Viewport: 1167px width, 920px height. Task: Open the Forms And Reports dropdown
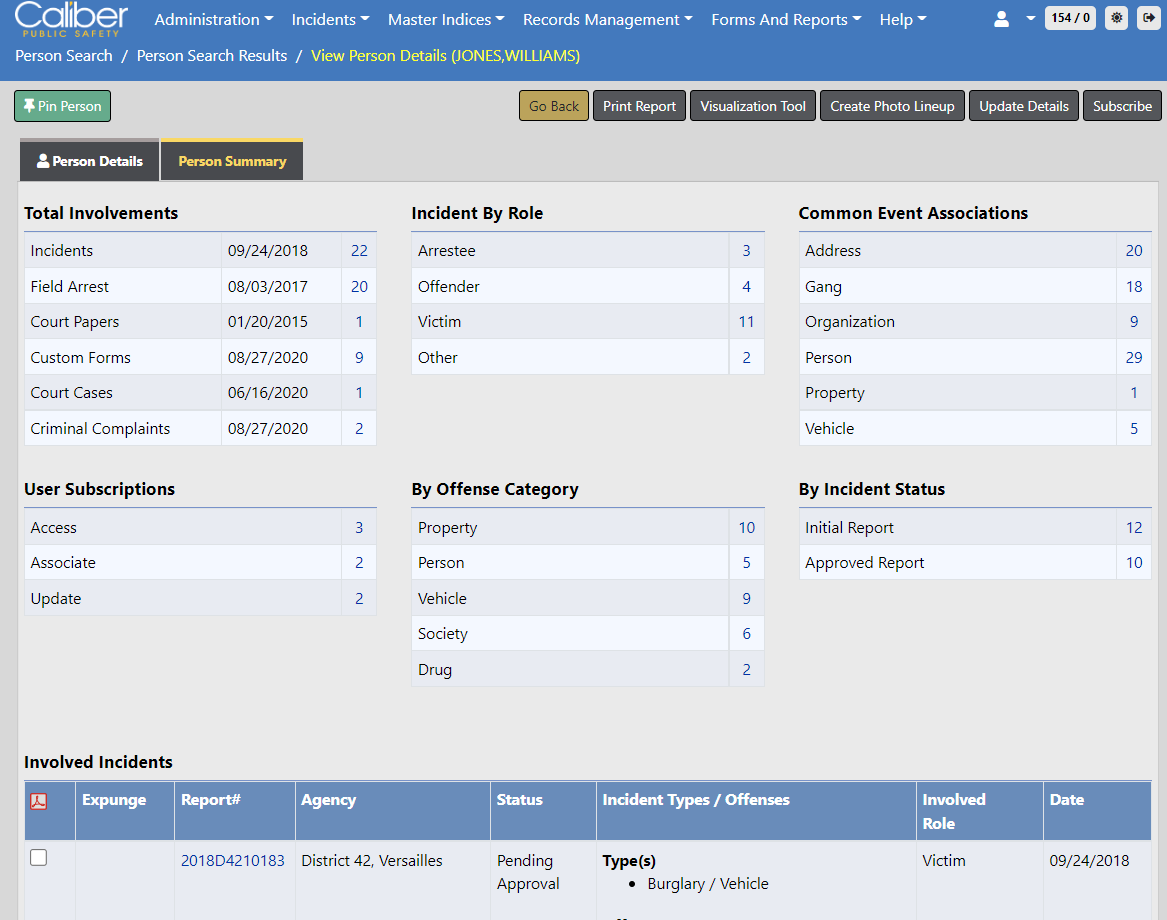tap(786, 20)
